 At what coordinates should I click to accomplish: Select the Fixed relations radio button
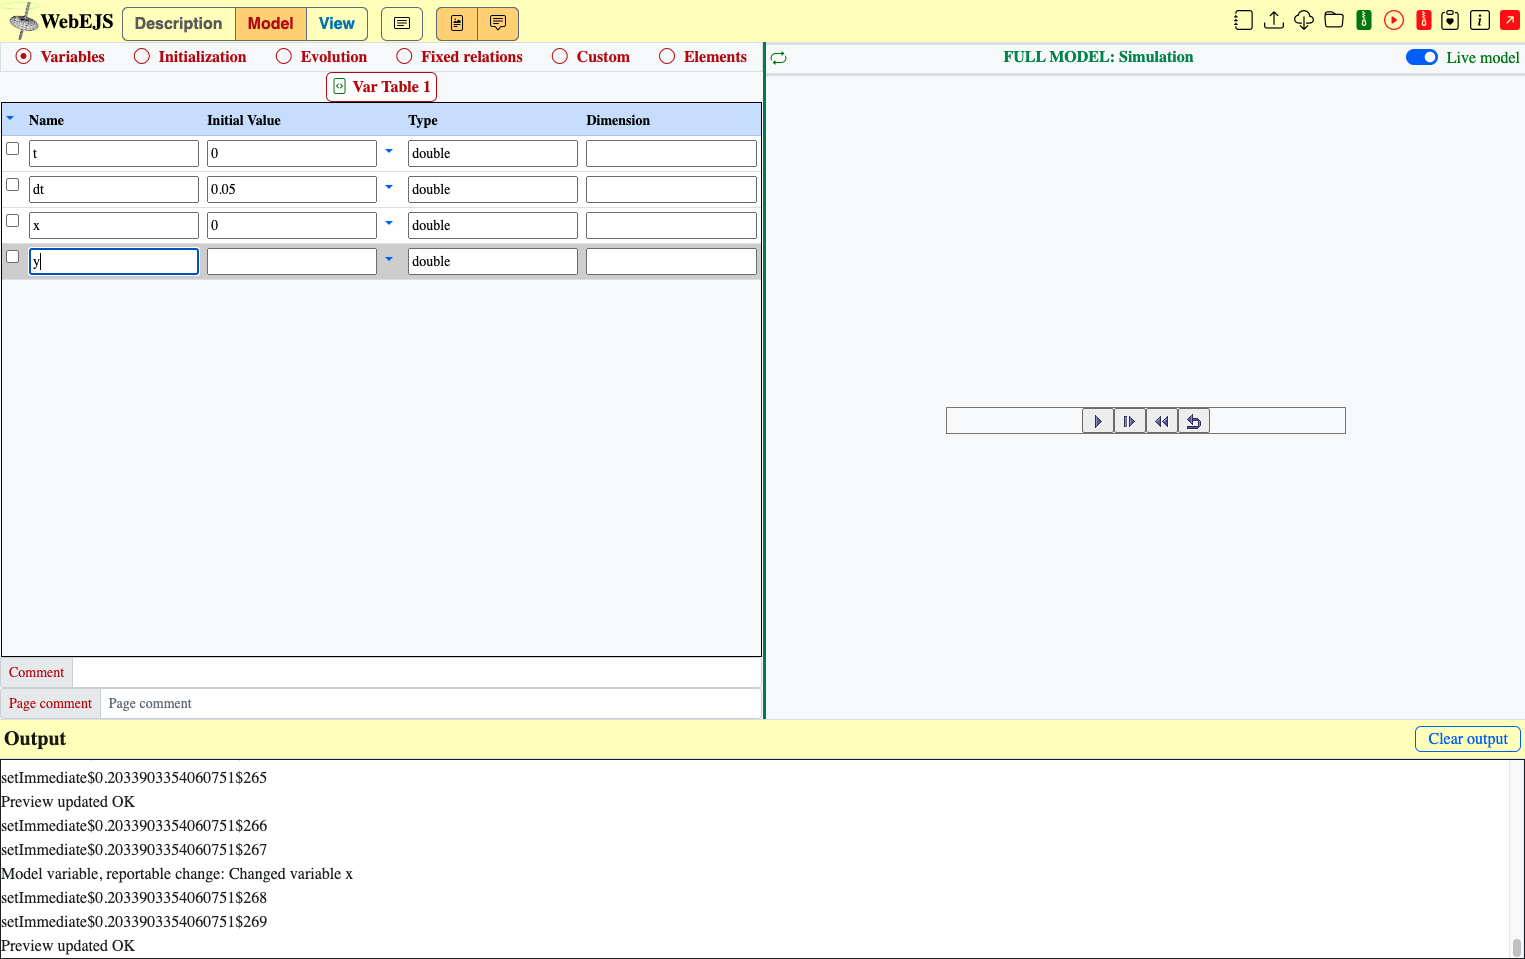pos(404,57)
